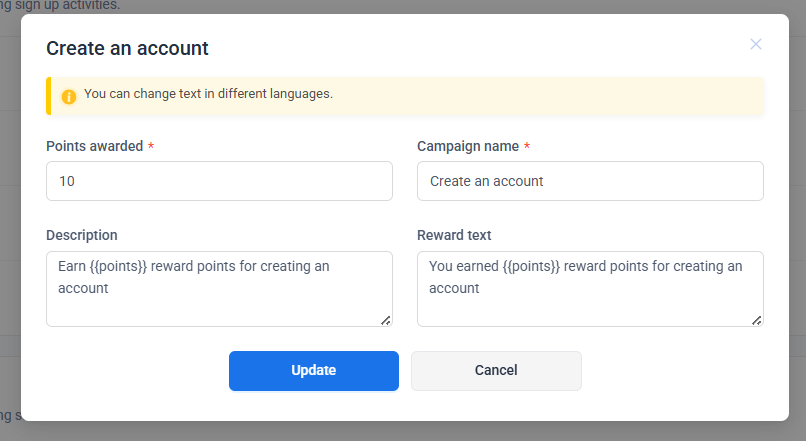Click the Points awarded input field
Viewport: 806px width, 441px height.
[219, 181]
